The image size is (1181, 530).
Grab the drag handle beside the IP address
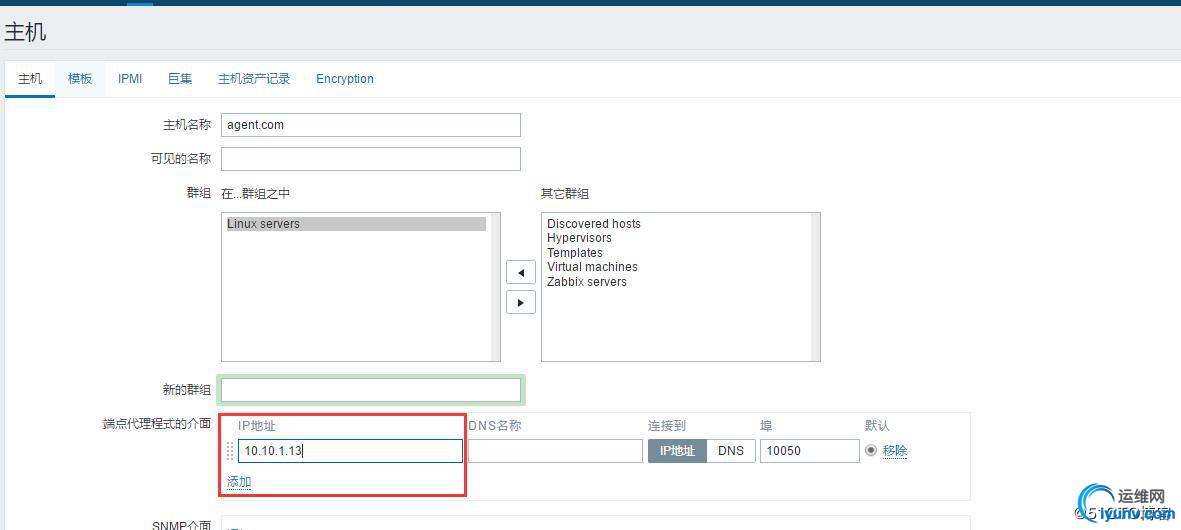coord(230,451)
